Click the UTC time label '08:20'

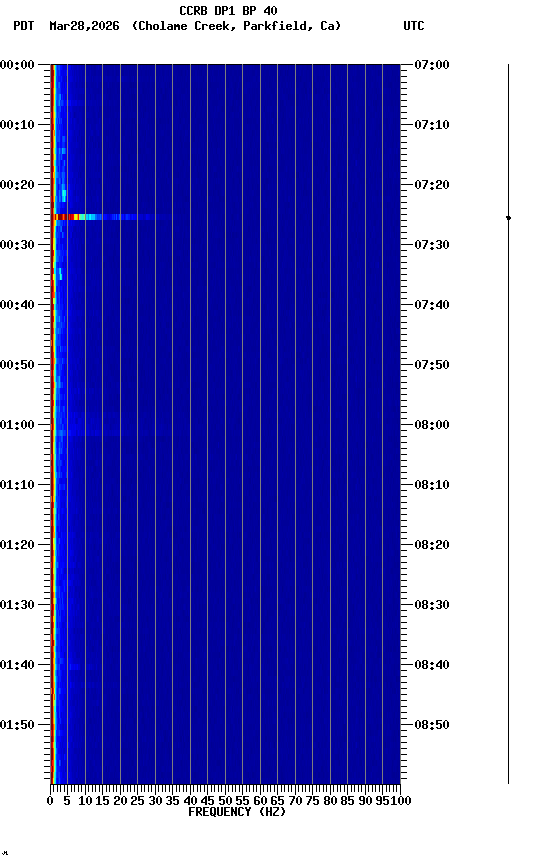[x=432, y=545]
